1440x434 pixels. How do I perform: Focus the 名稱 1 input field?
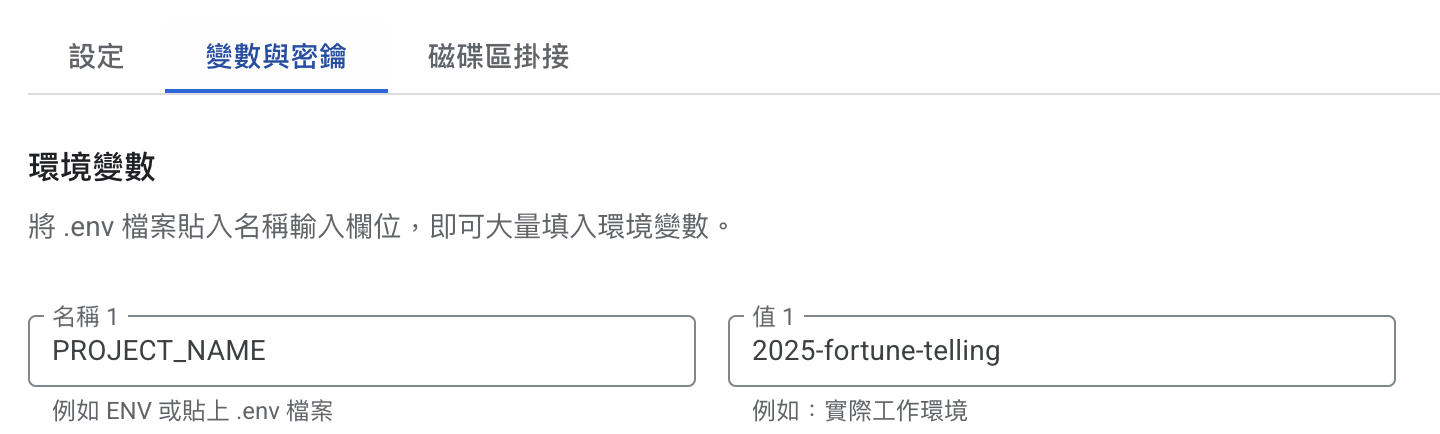(362, 351)
